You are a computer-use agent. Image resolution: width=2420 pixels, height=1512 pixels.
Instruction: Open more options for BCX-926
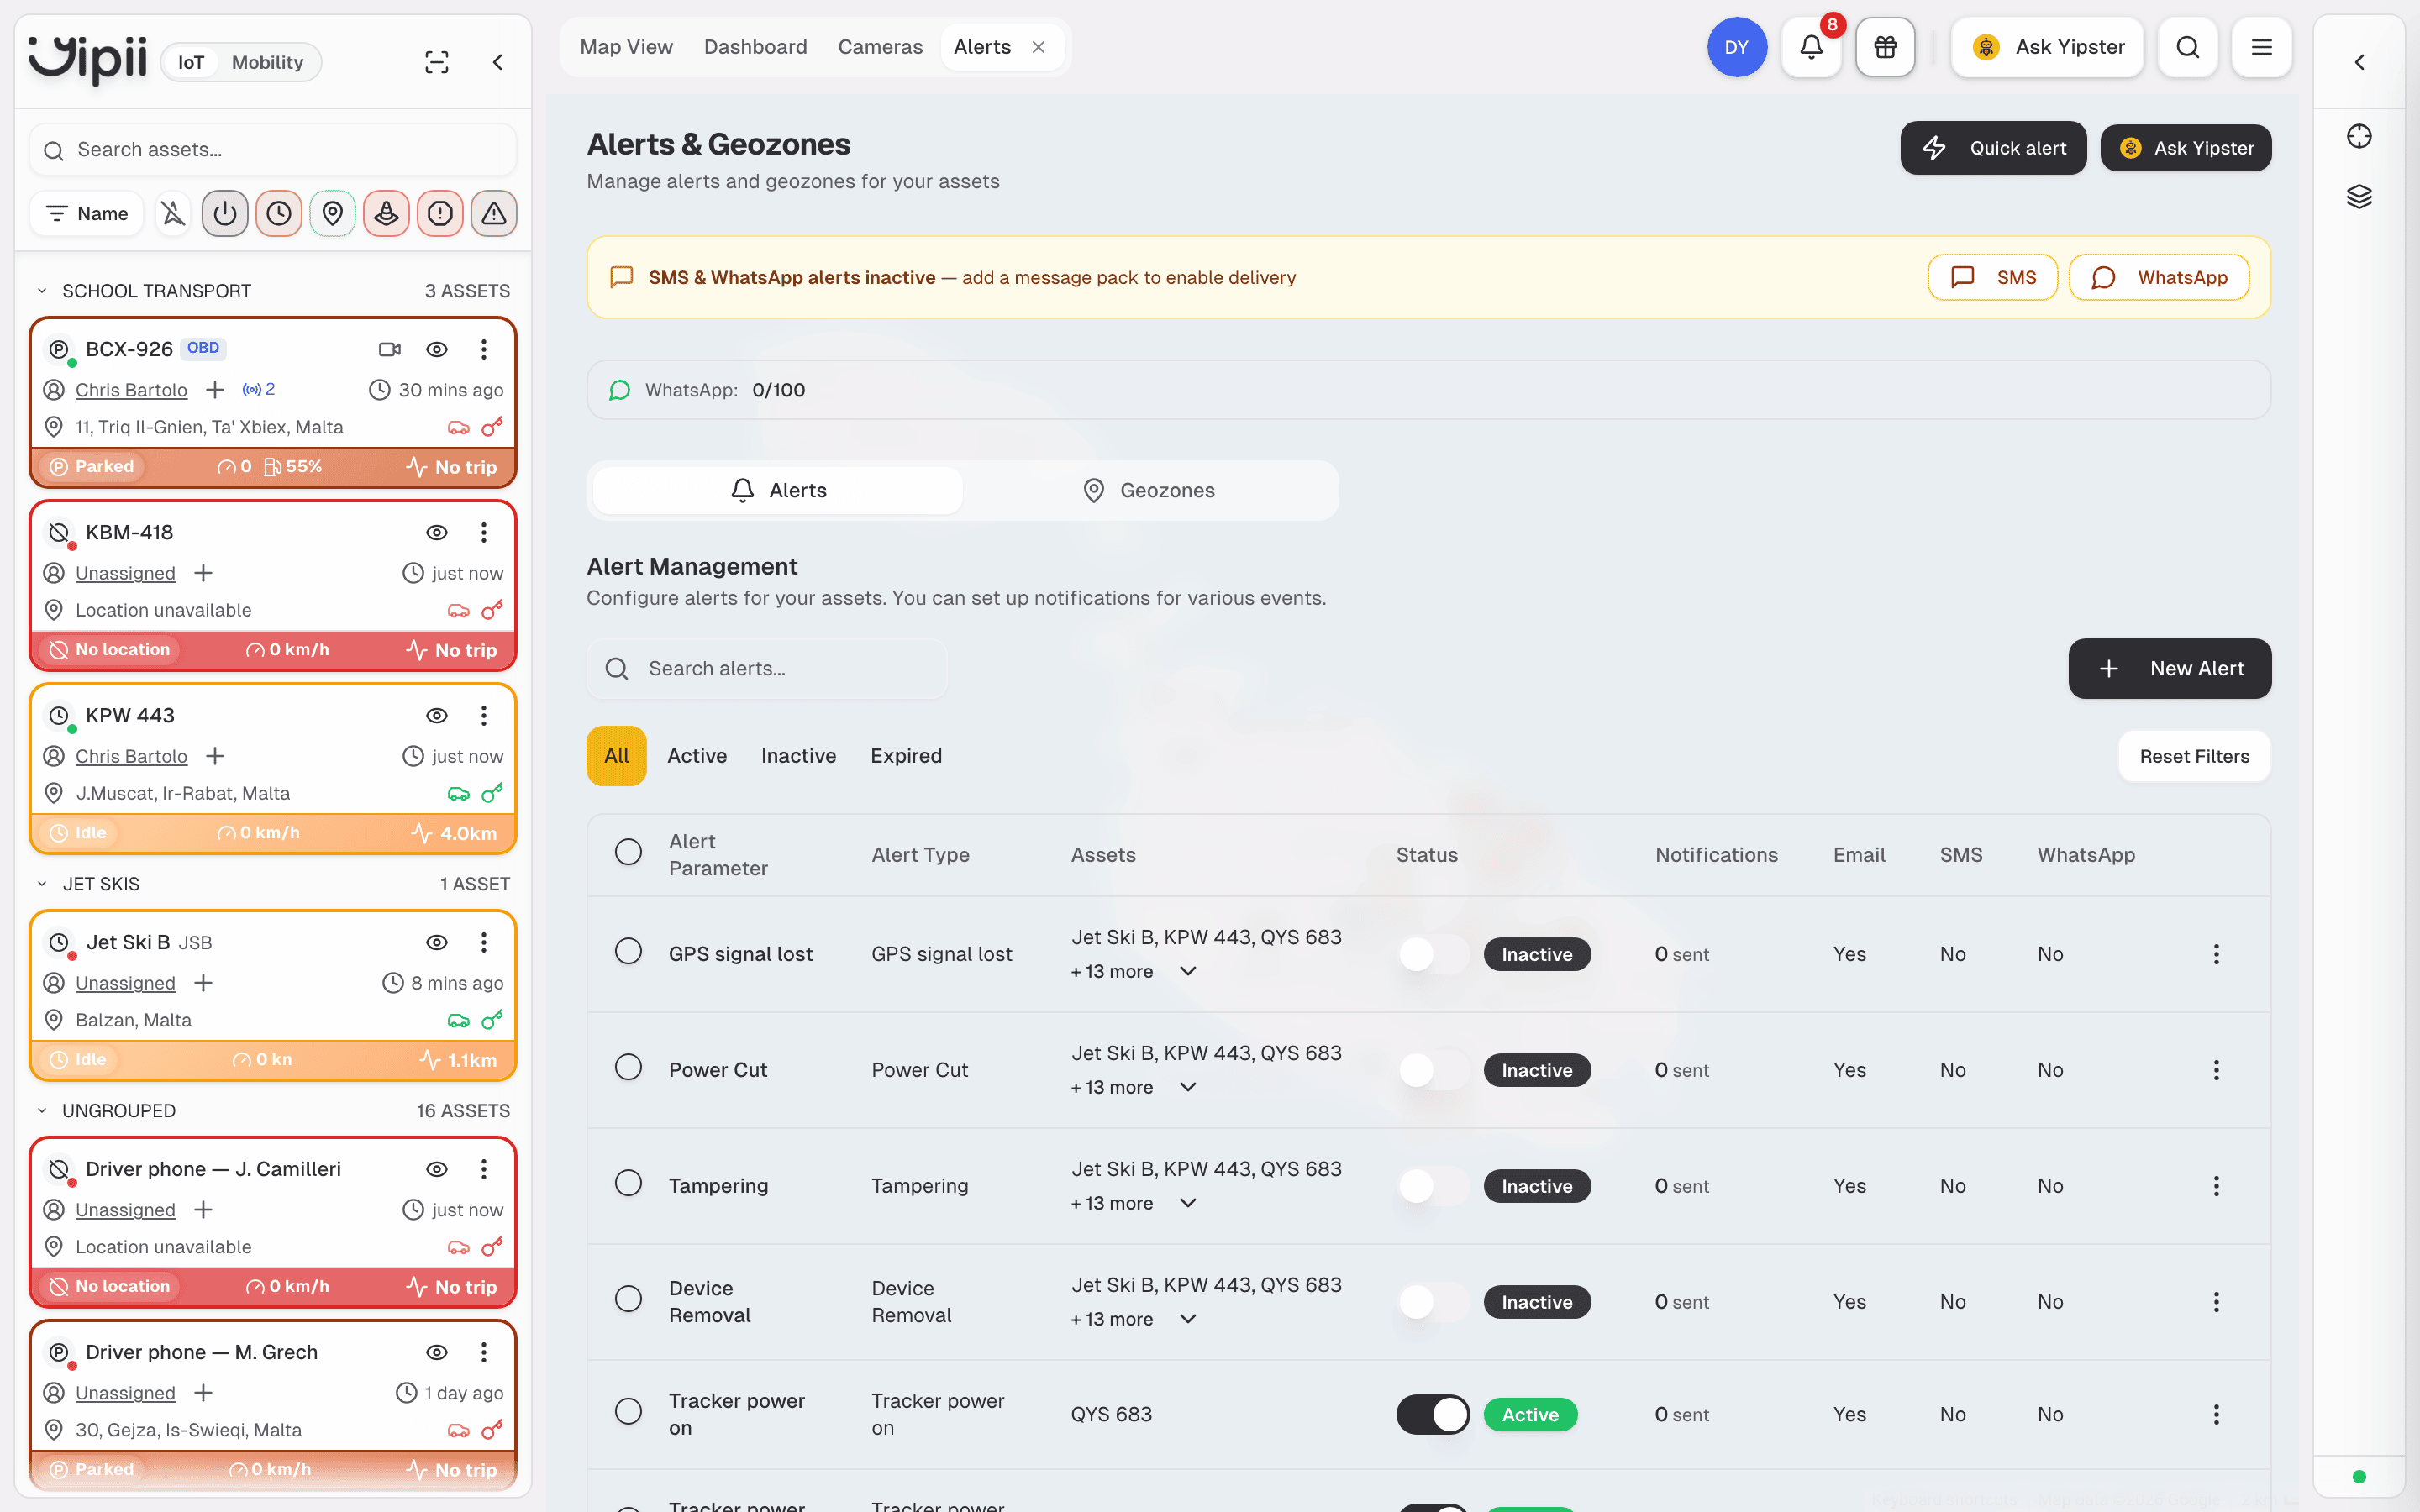[x=484, y=349]
